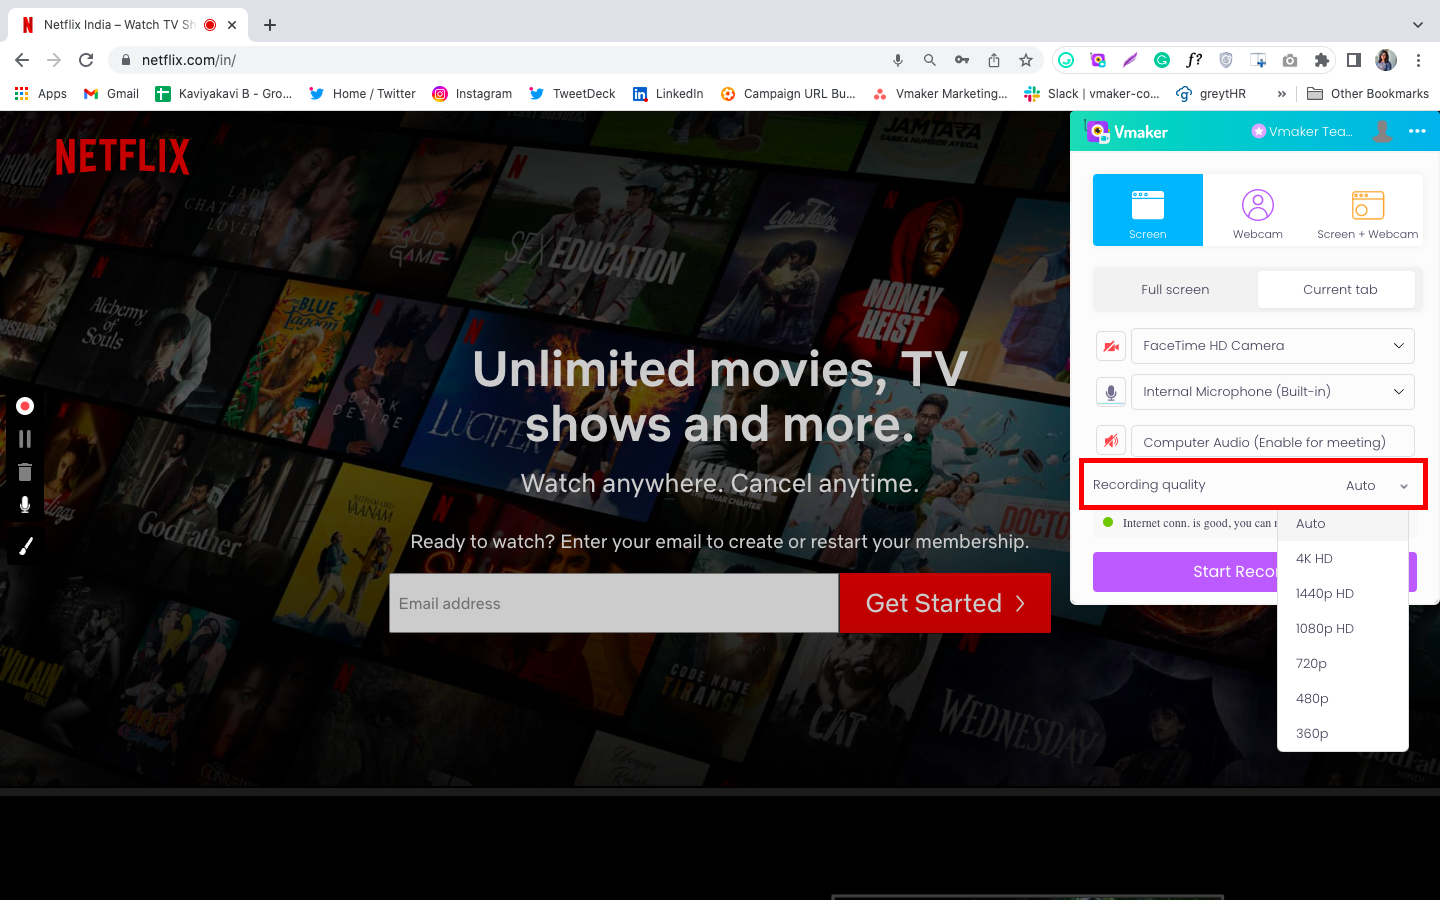Screen dimensions: 1440x900
Task: Open the Gmail bookmark
Action: [x=111, y=94]
